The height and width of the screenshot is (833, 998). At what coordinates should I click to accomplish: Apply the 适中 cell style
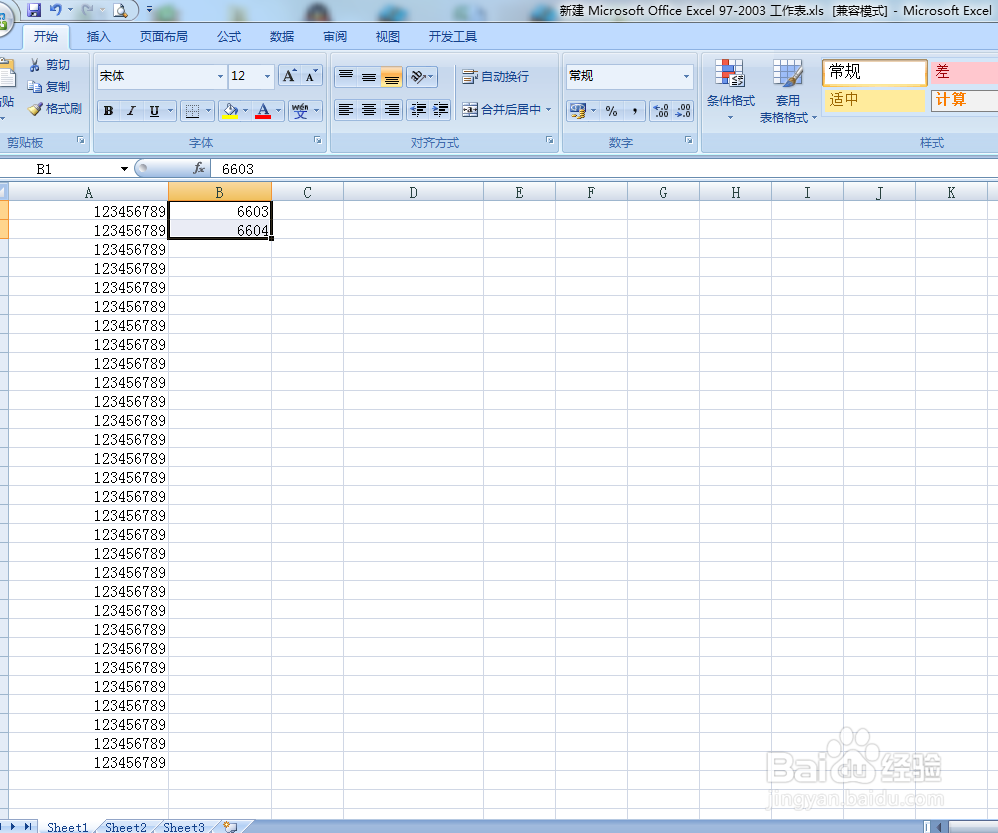[x=875, y=100]
